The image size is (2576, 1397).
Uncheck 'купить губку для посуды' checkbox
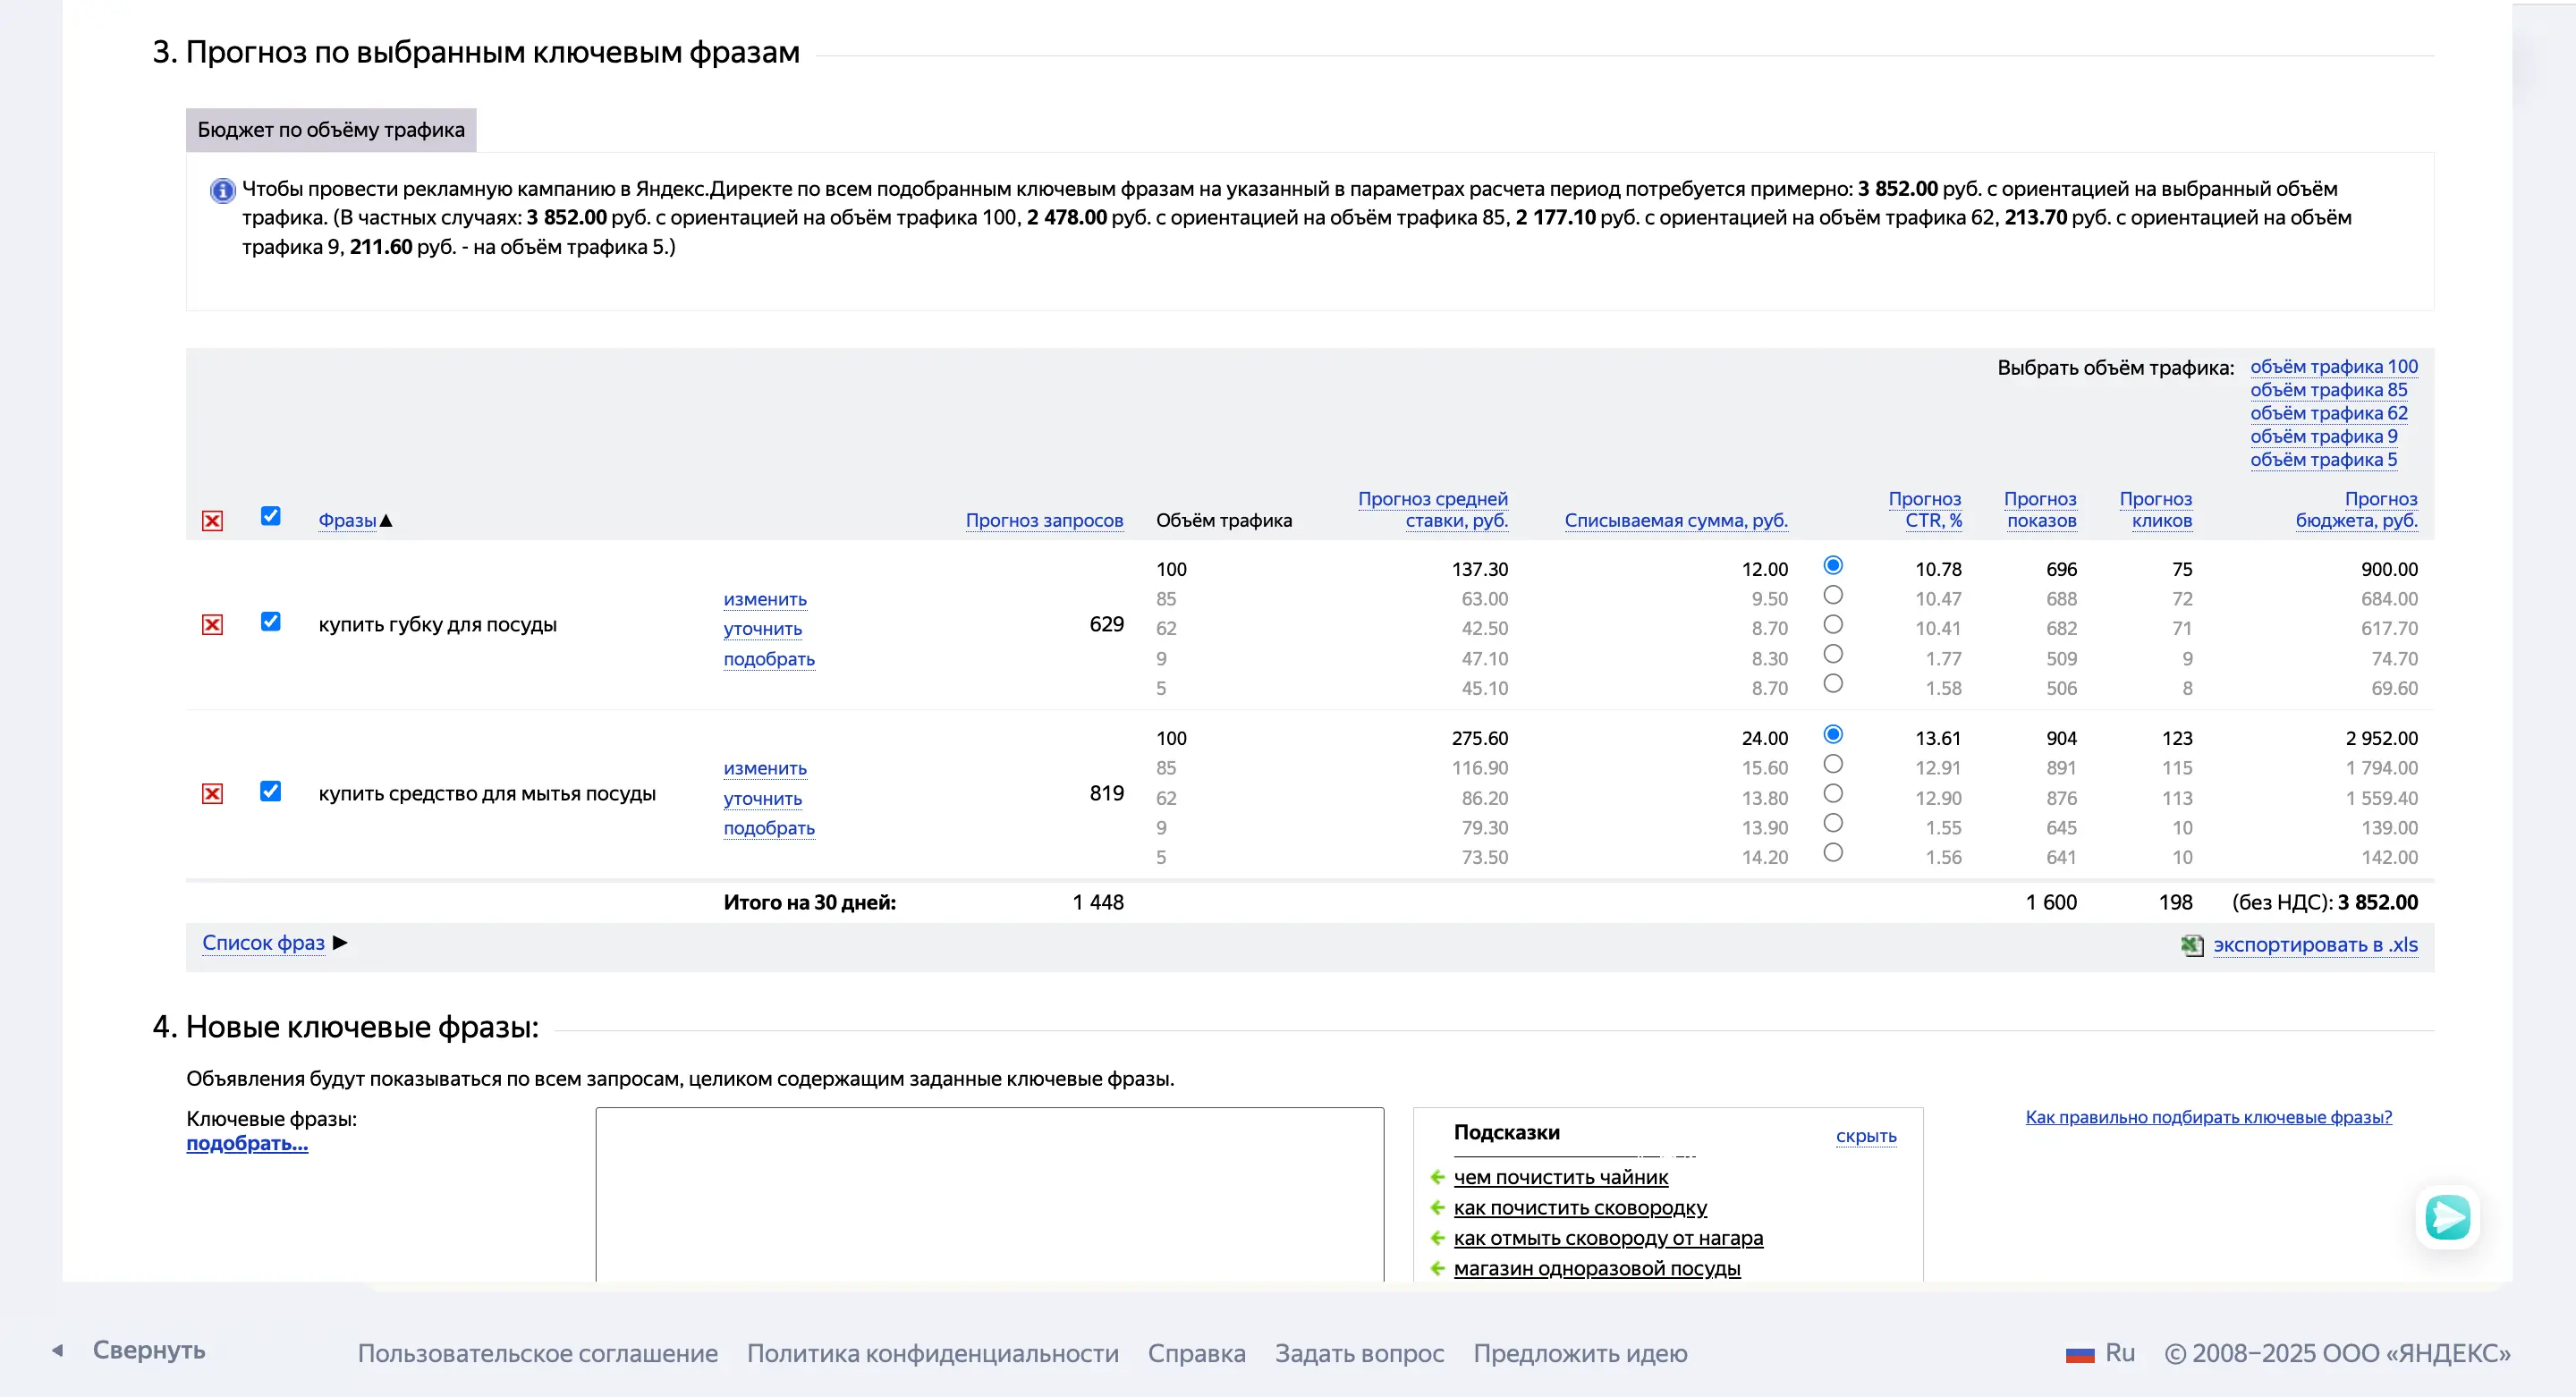270,621
